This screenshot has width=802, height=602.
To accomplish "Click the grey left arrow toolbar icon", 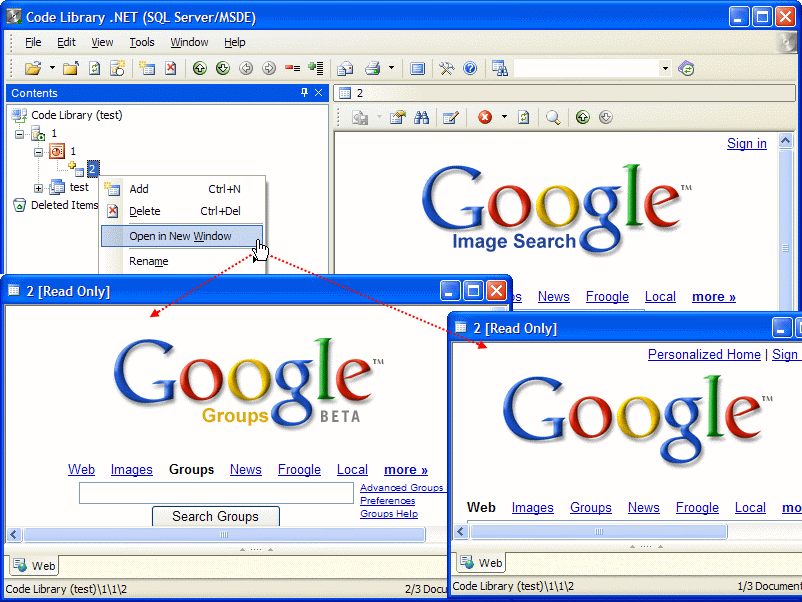I will 246,69.
